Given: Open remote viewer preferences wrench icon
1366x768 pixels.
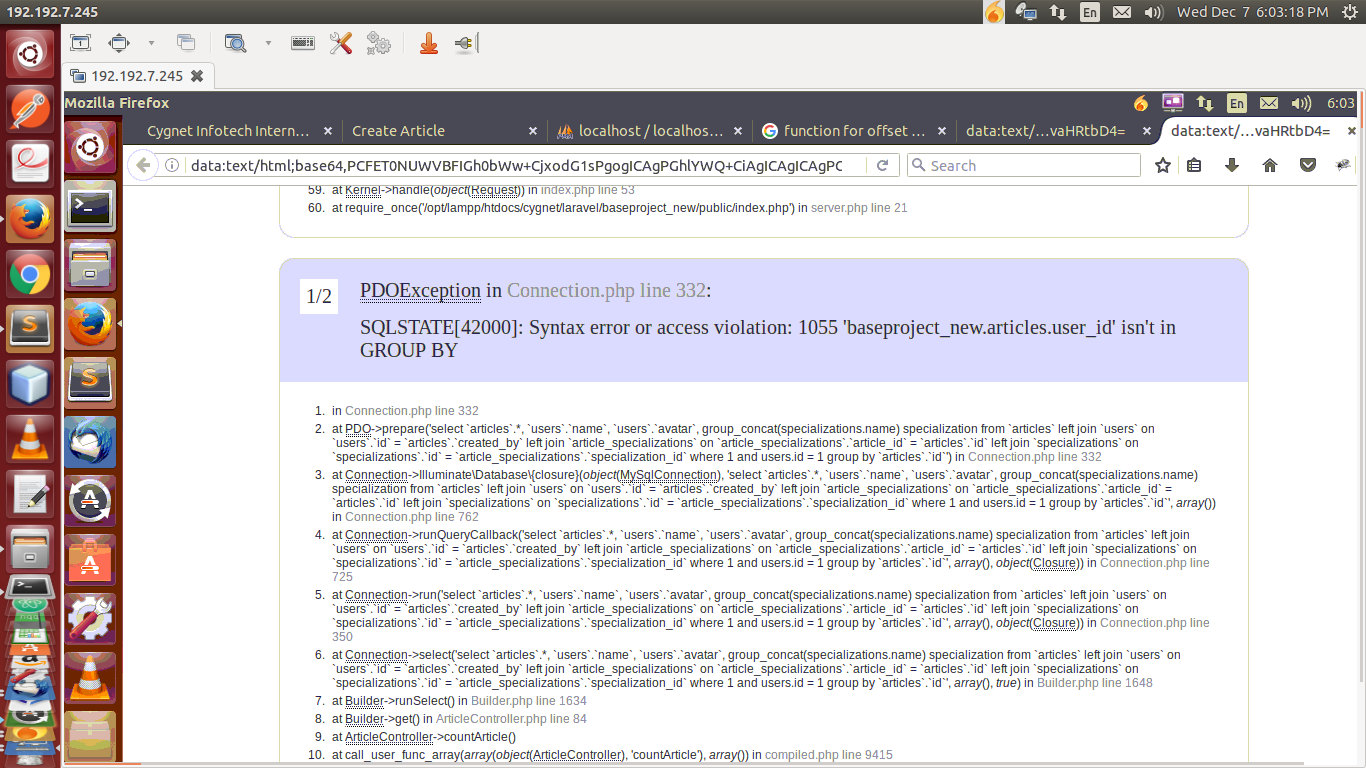Looking at the screenshot, I should click(341, 43).
